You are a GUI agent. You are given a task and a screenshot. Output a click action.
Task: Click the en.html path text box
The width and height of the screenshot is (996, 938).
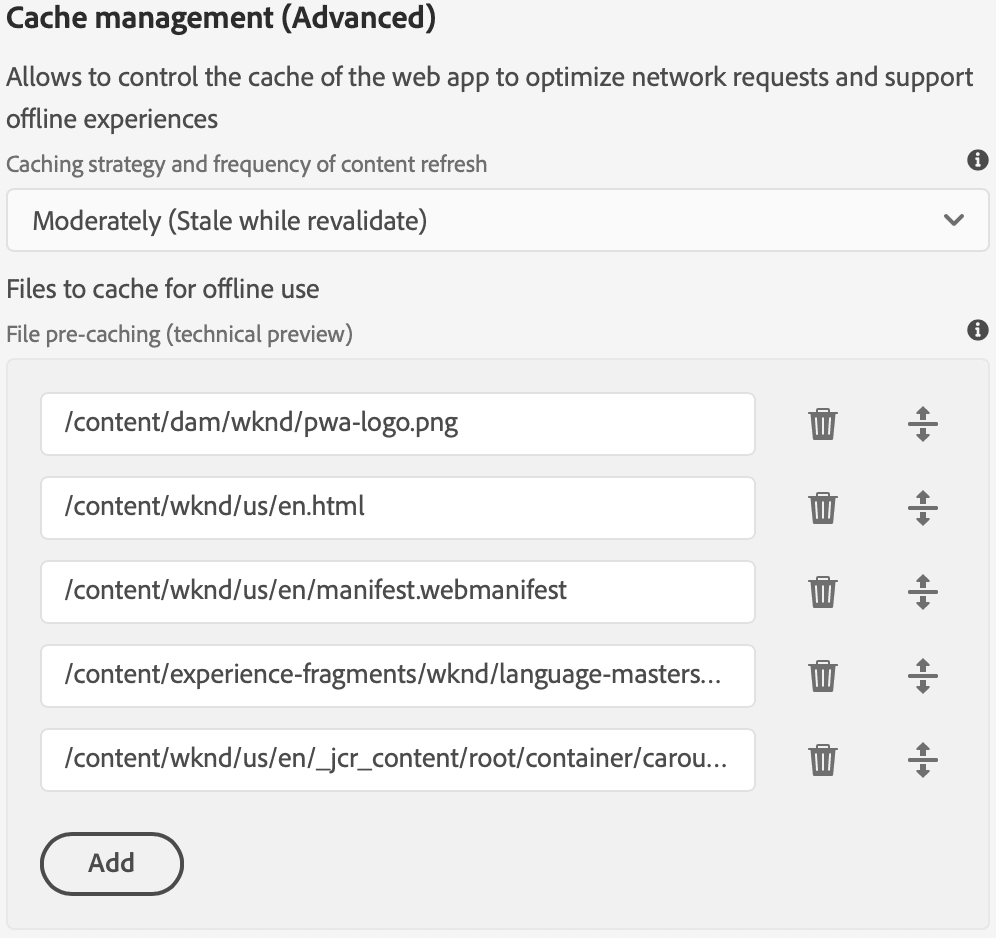point(400,508)
